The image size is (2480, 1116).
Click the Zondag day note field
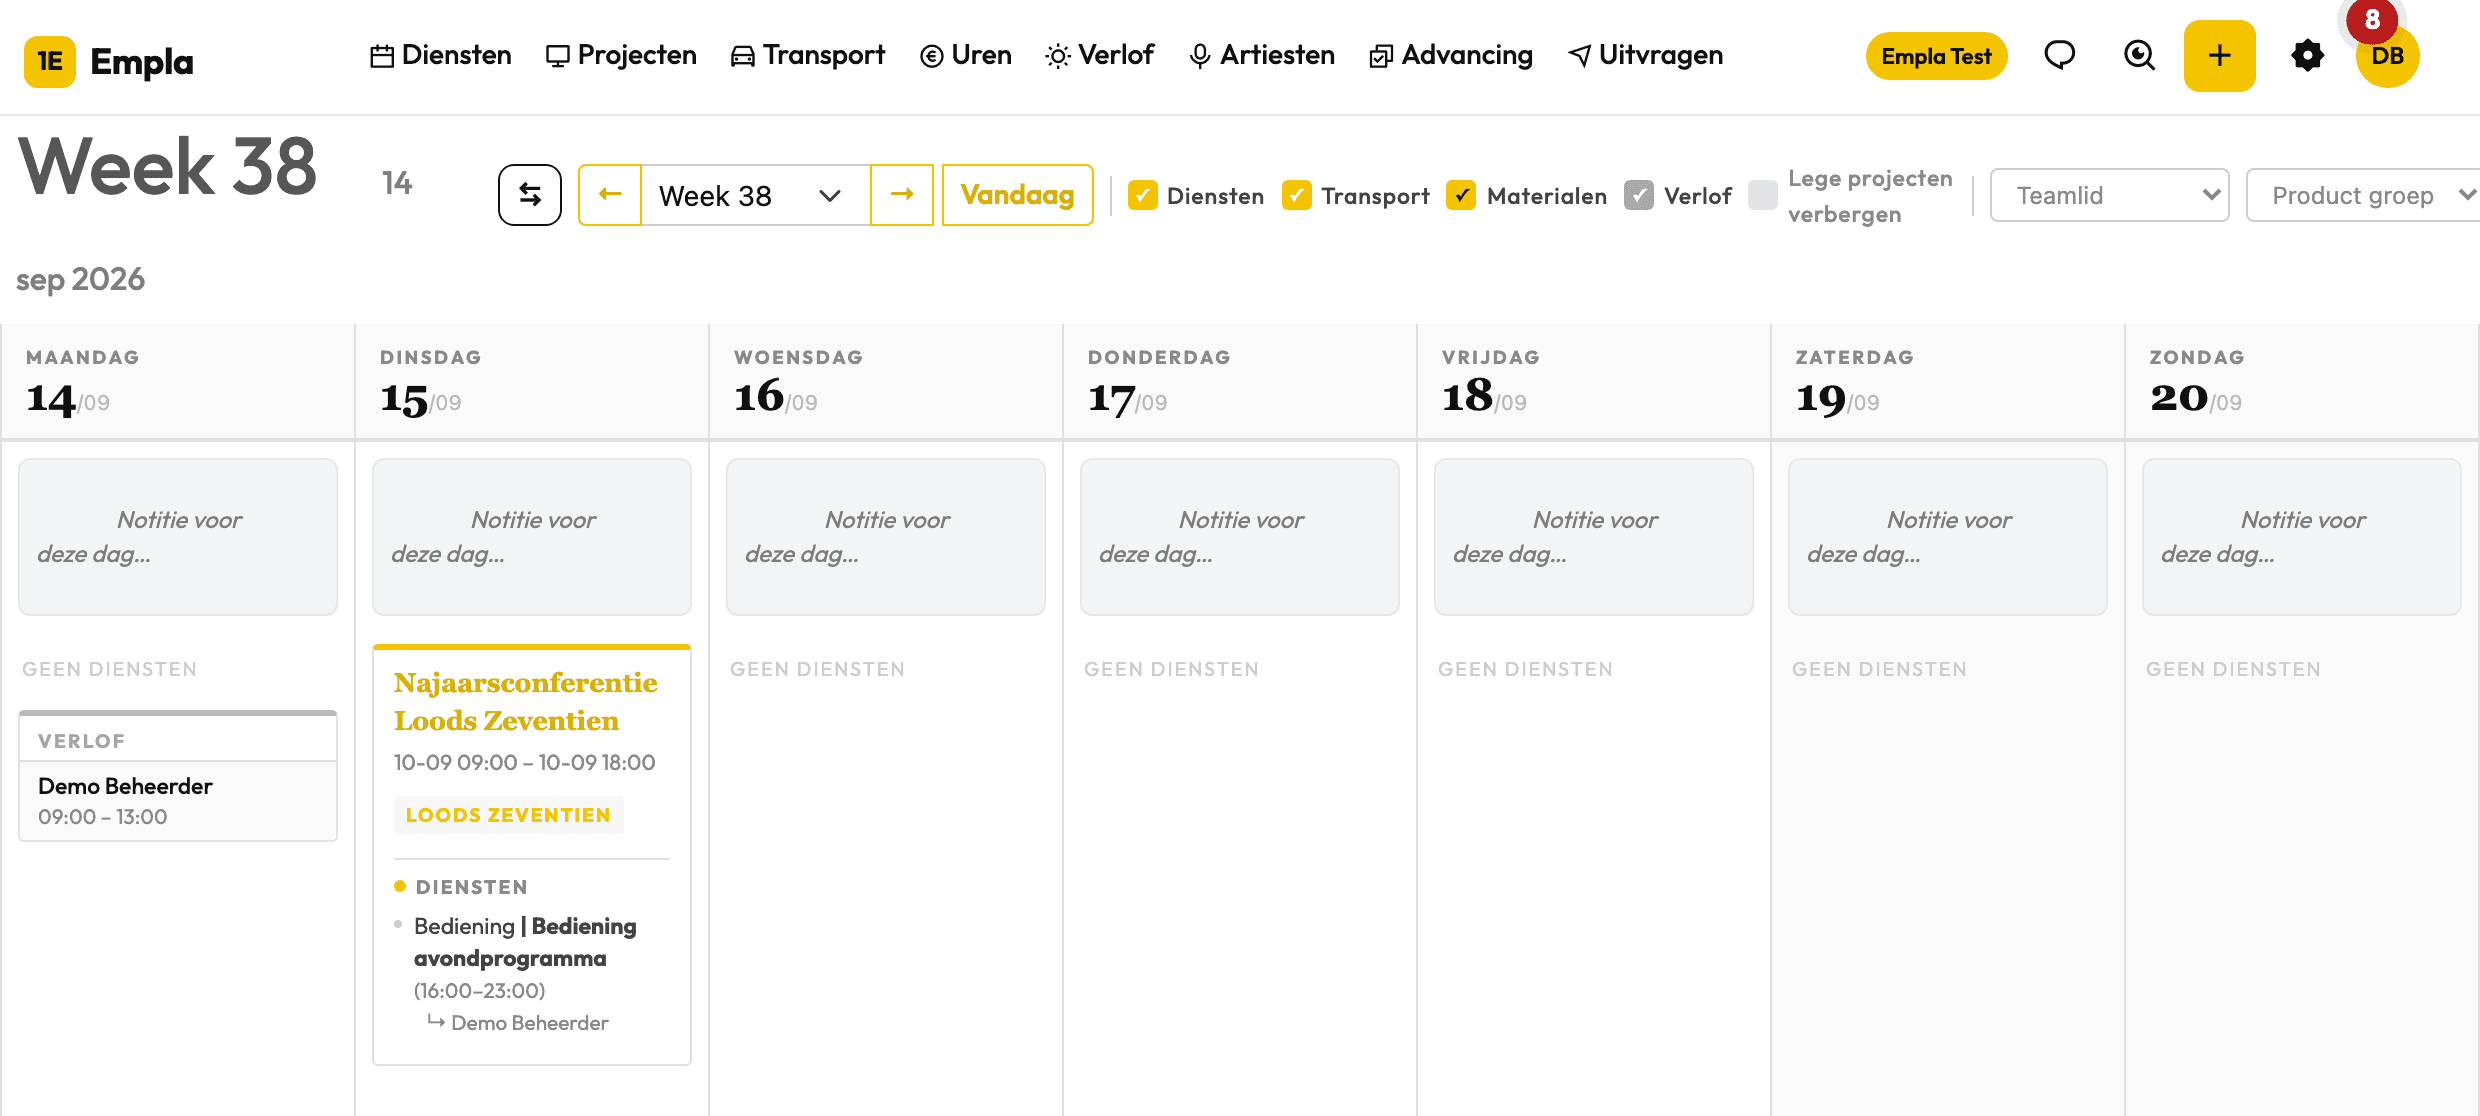coord(2302,537)
